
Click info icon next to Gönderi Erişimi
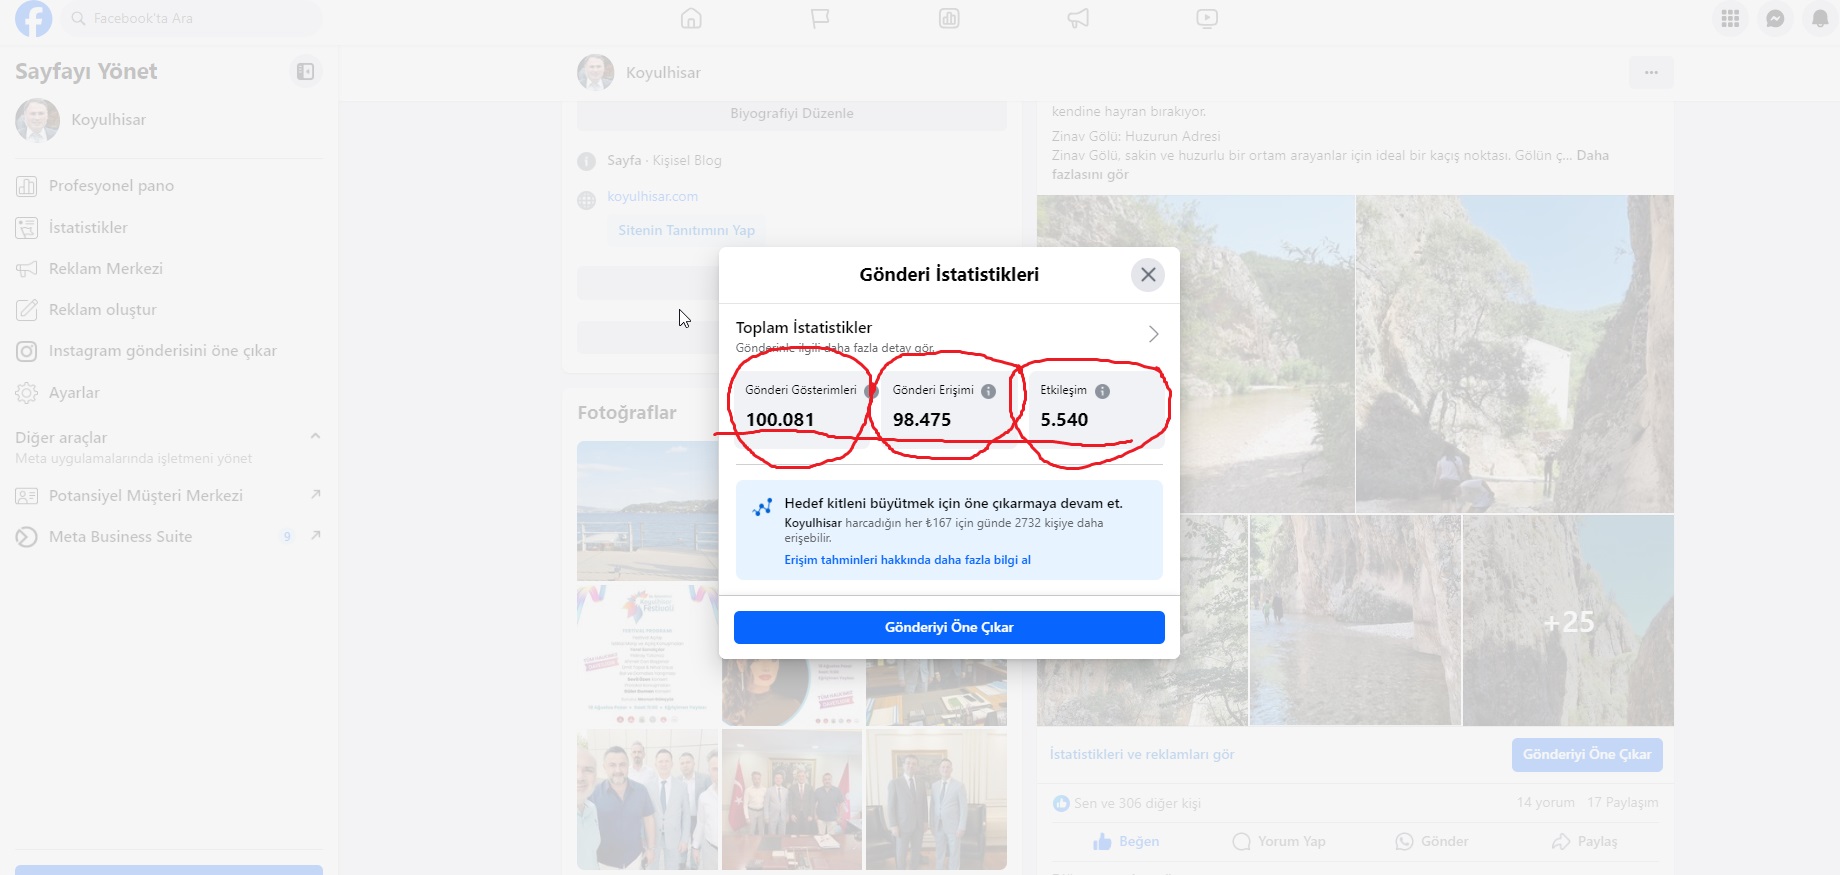(988, 391)
